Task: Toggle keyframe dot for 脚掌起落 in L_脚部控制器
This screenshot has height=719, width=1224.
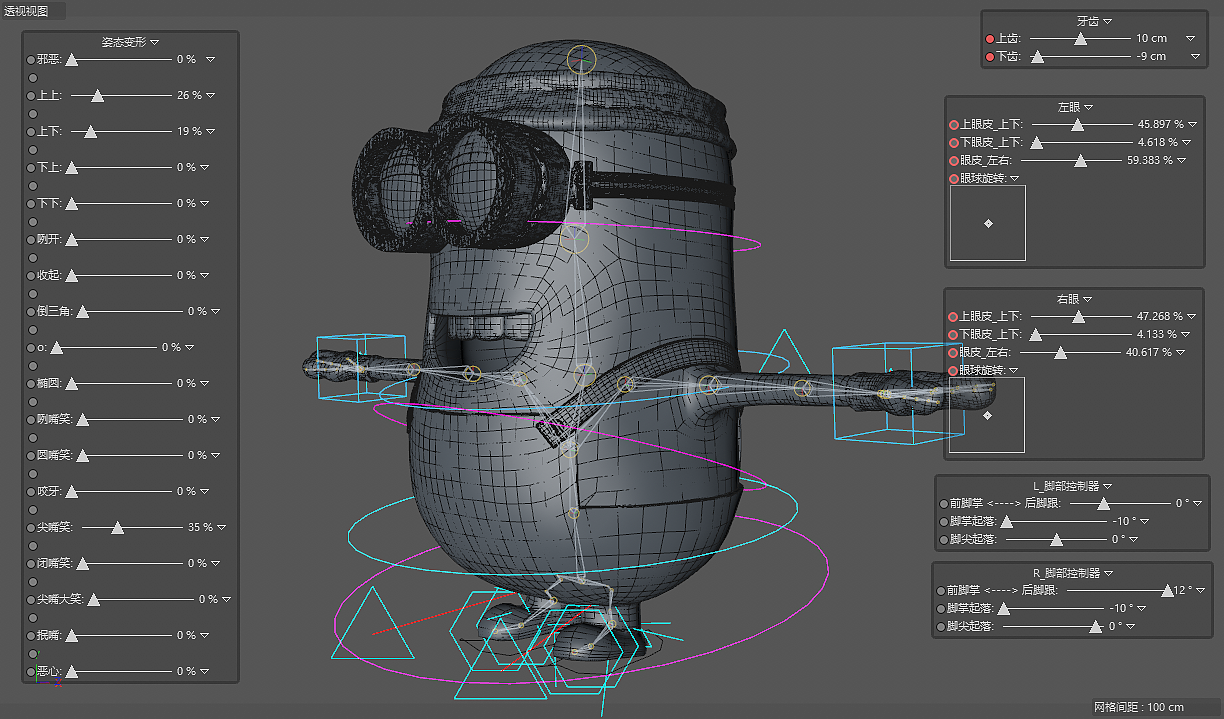Action: coord(942,521)
